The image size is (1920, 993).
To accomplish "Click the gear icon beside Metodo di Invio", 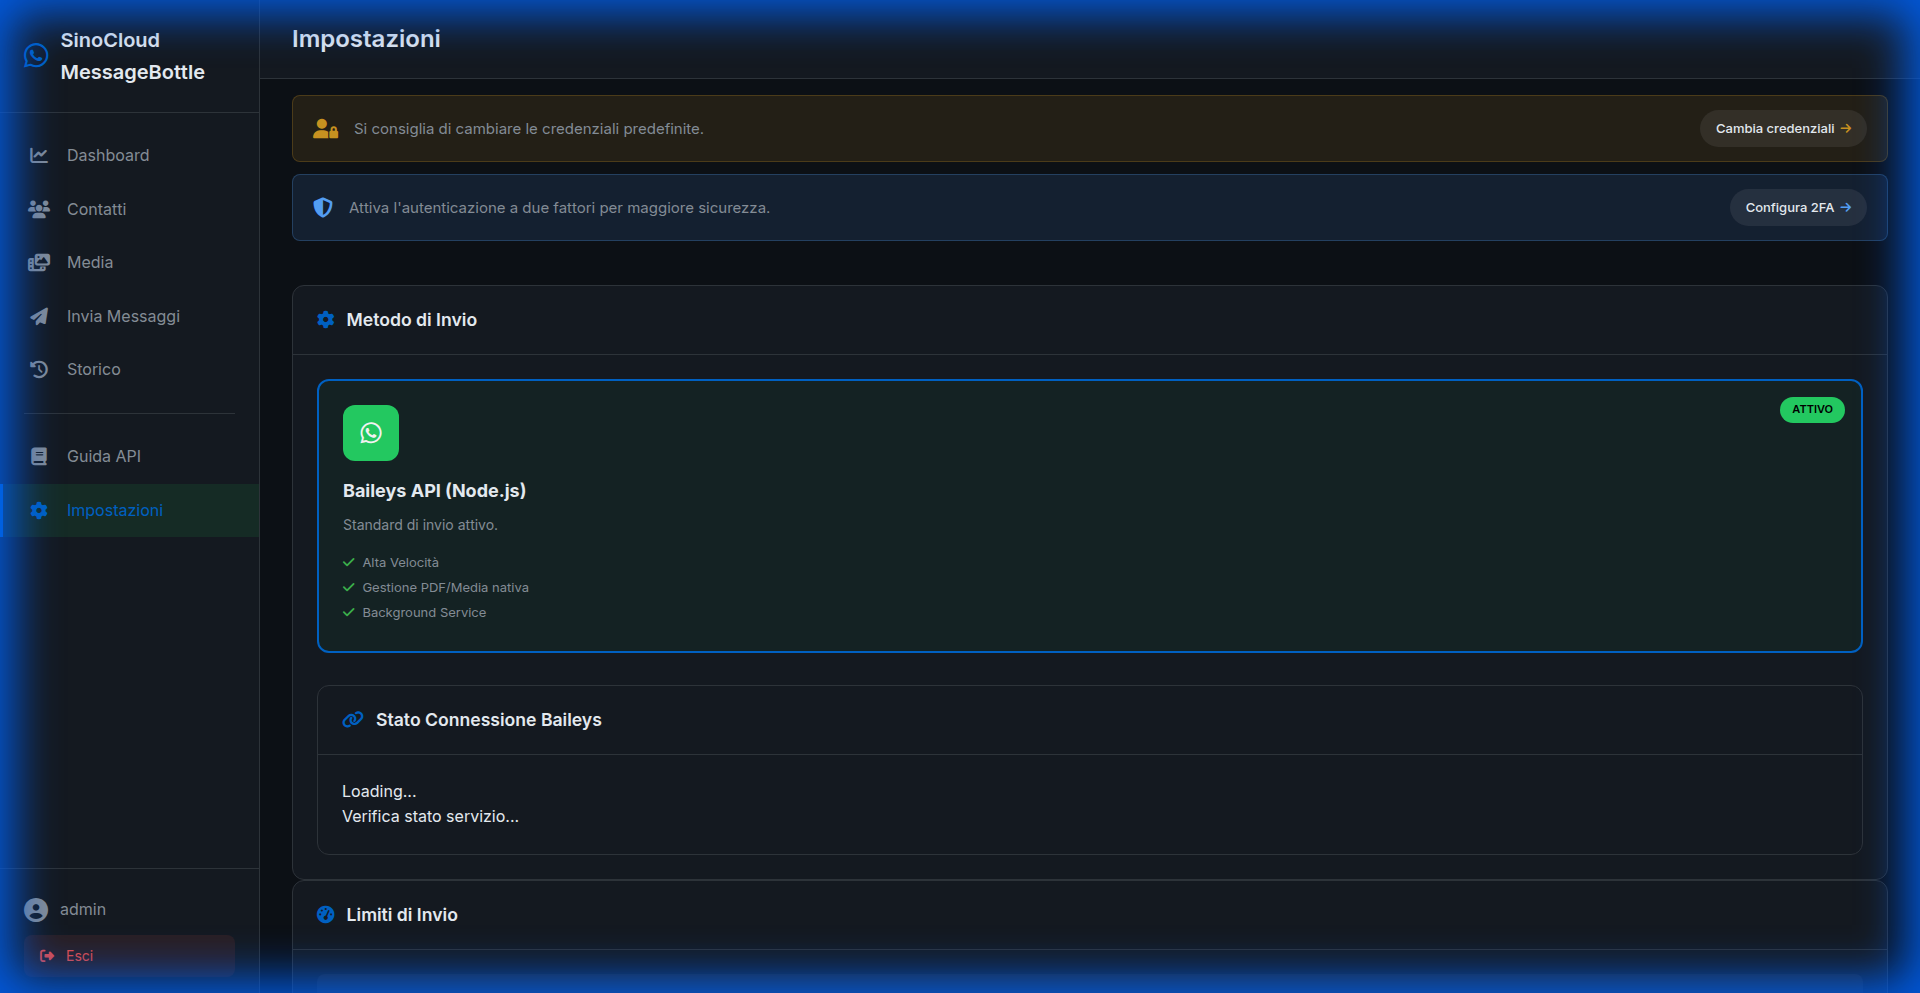I will 325,320.
